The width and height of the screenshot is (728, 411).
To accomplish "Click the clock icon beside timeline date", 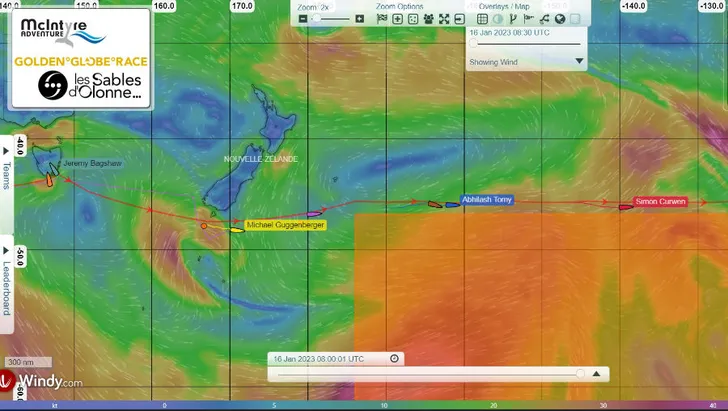I will pos(394,358).
